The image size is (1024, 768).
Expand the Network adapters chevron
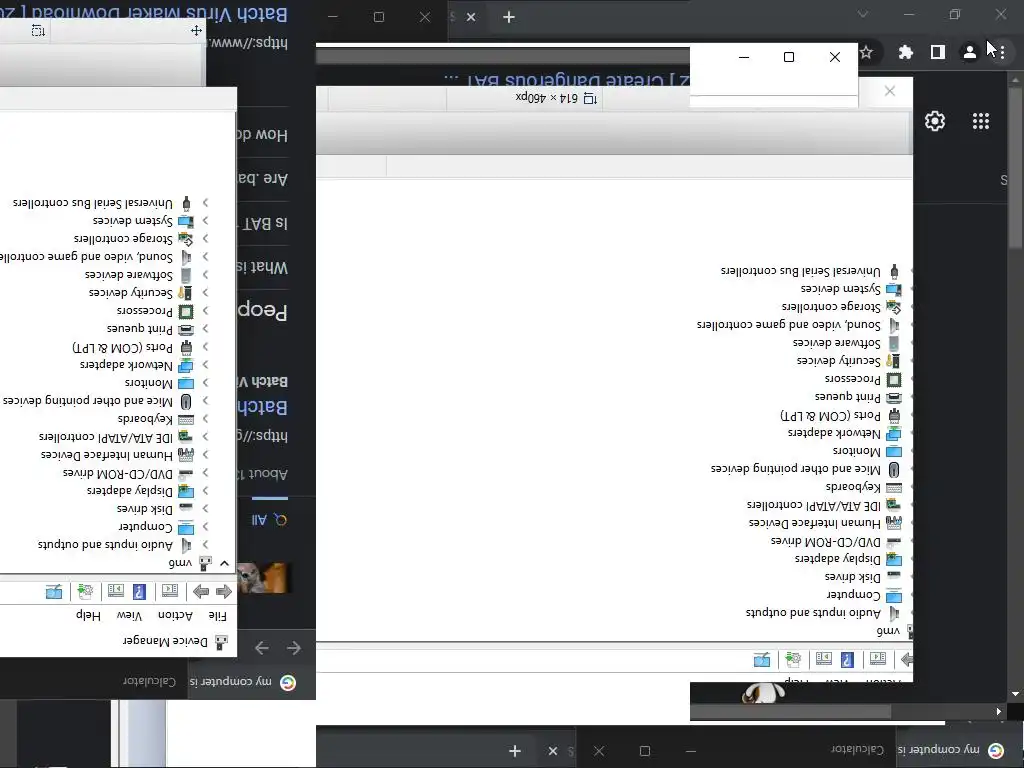(205, 364)
